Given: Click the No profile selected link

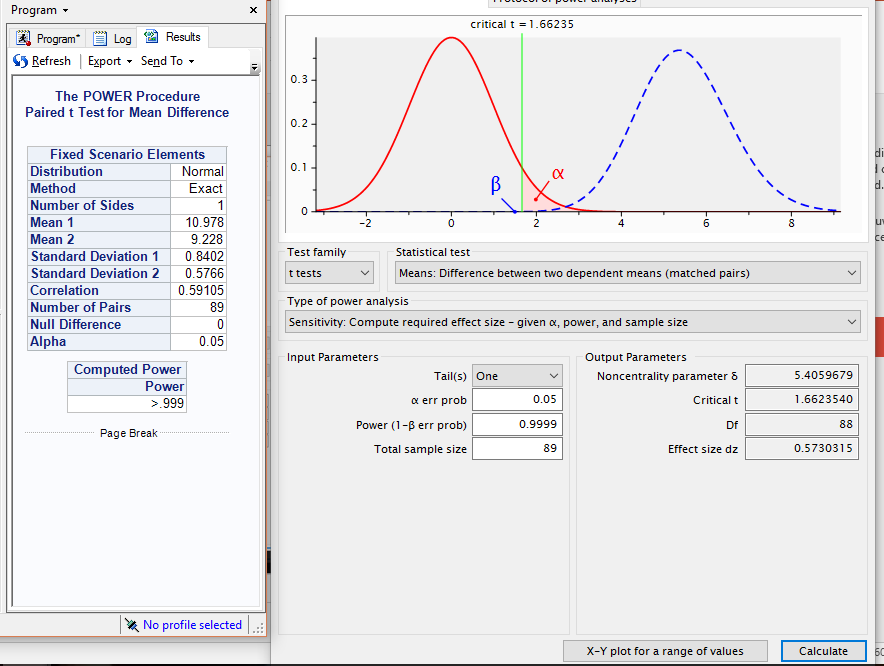Looking at the screenshot, I should pos(192,625).
